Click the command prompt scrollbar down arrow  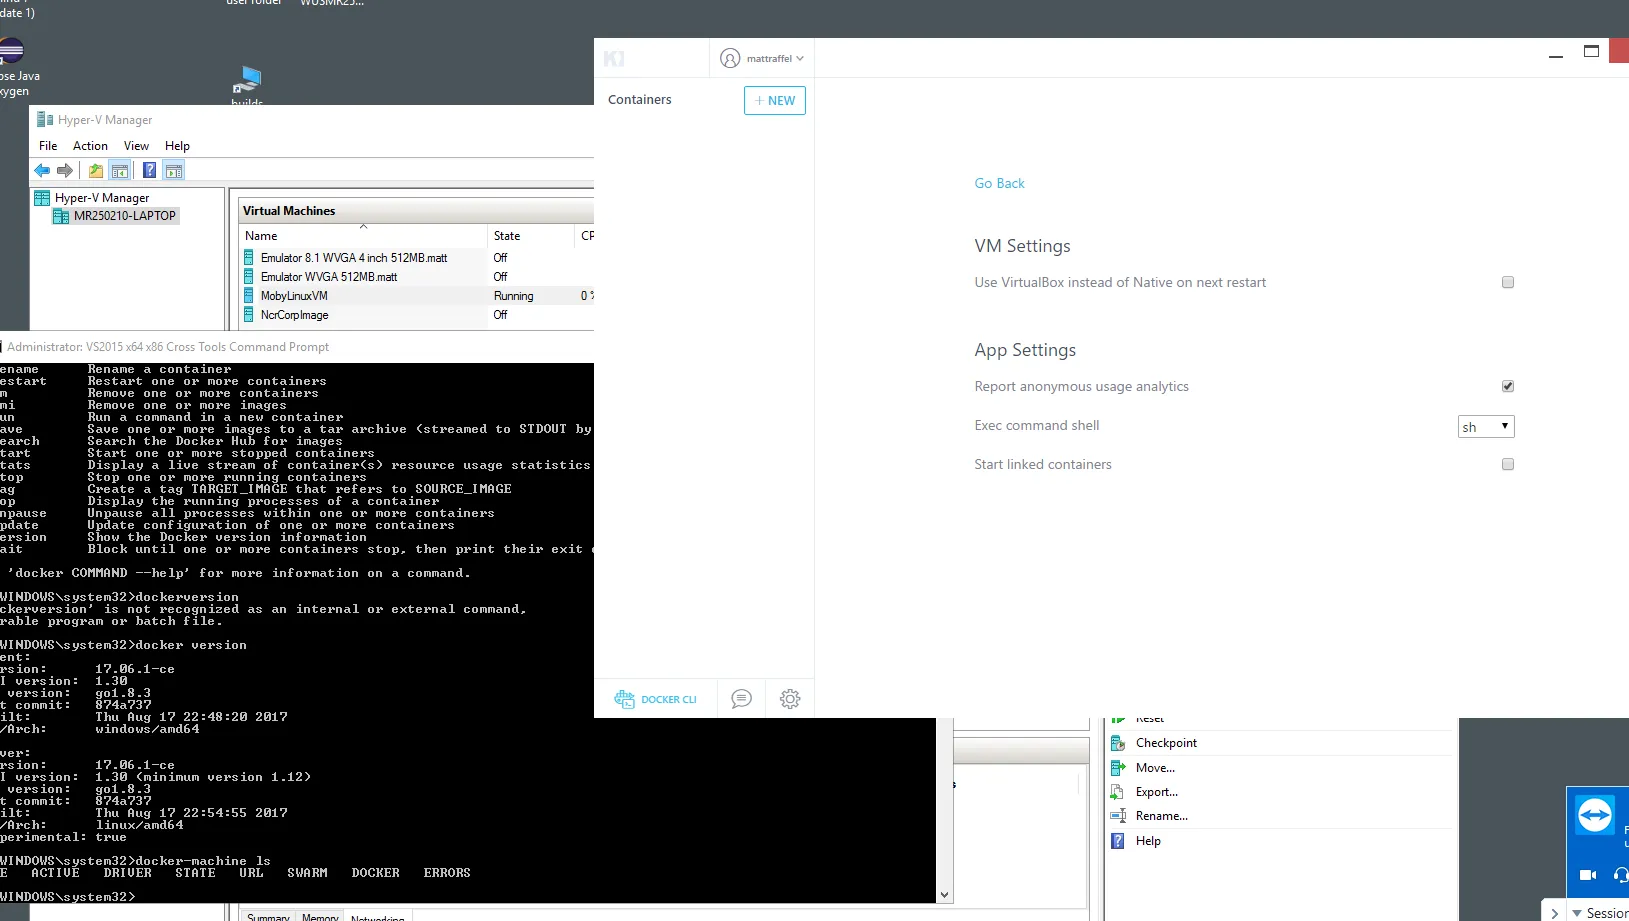(x=945, y=895)
